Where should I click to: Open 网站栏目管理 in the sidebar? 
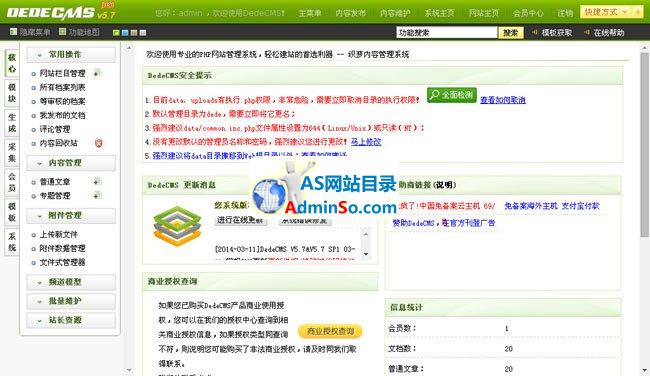[62, 73]
